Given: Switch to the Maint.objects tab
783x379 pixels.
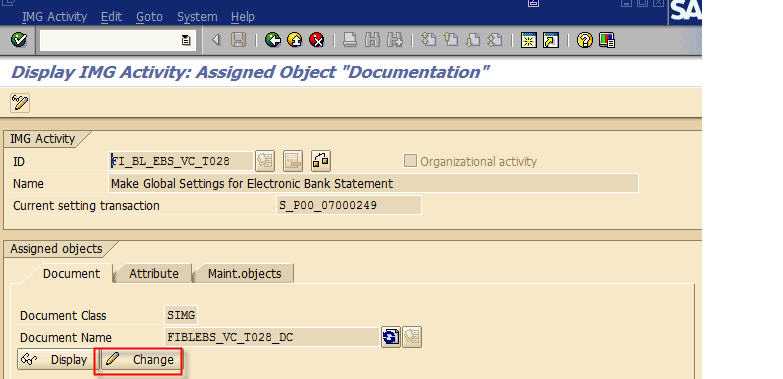Looking at the screenshot, I should [x=244, y=274].
